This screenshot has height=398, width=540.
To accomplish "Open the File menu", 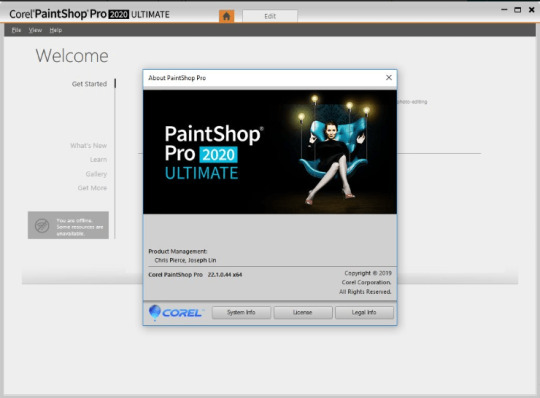I will tap(16, 30).
